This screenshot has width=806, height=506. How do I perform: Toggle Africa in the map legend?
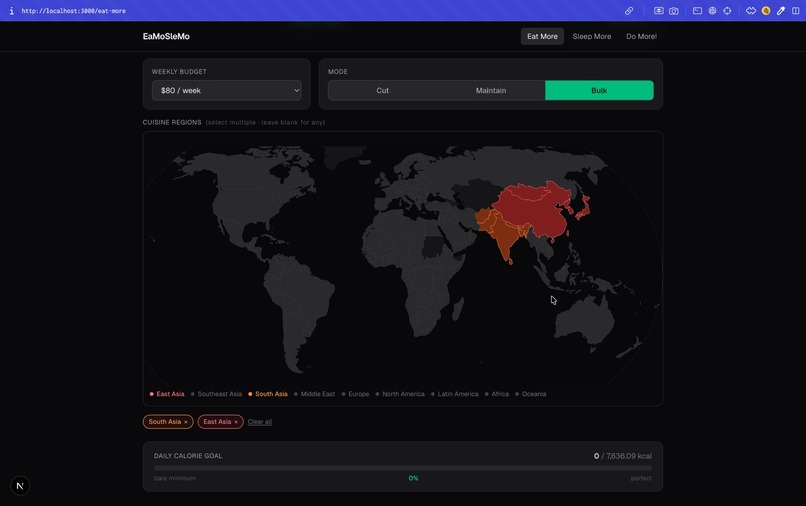coord(497,394)
